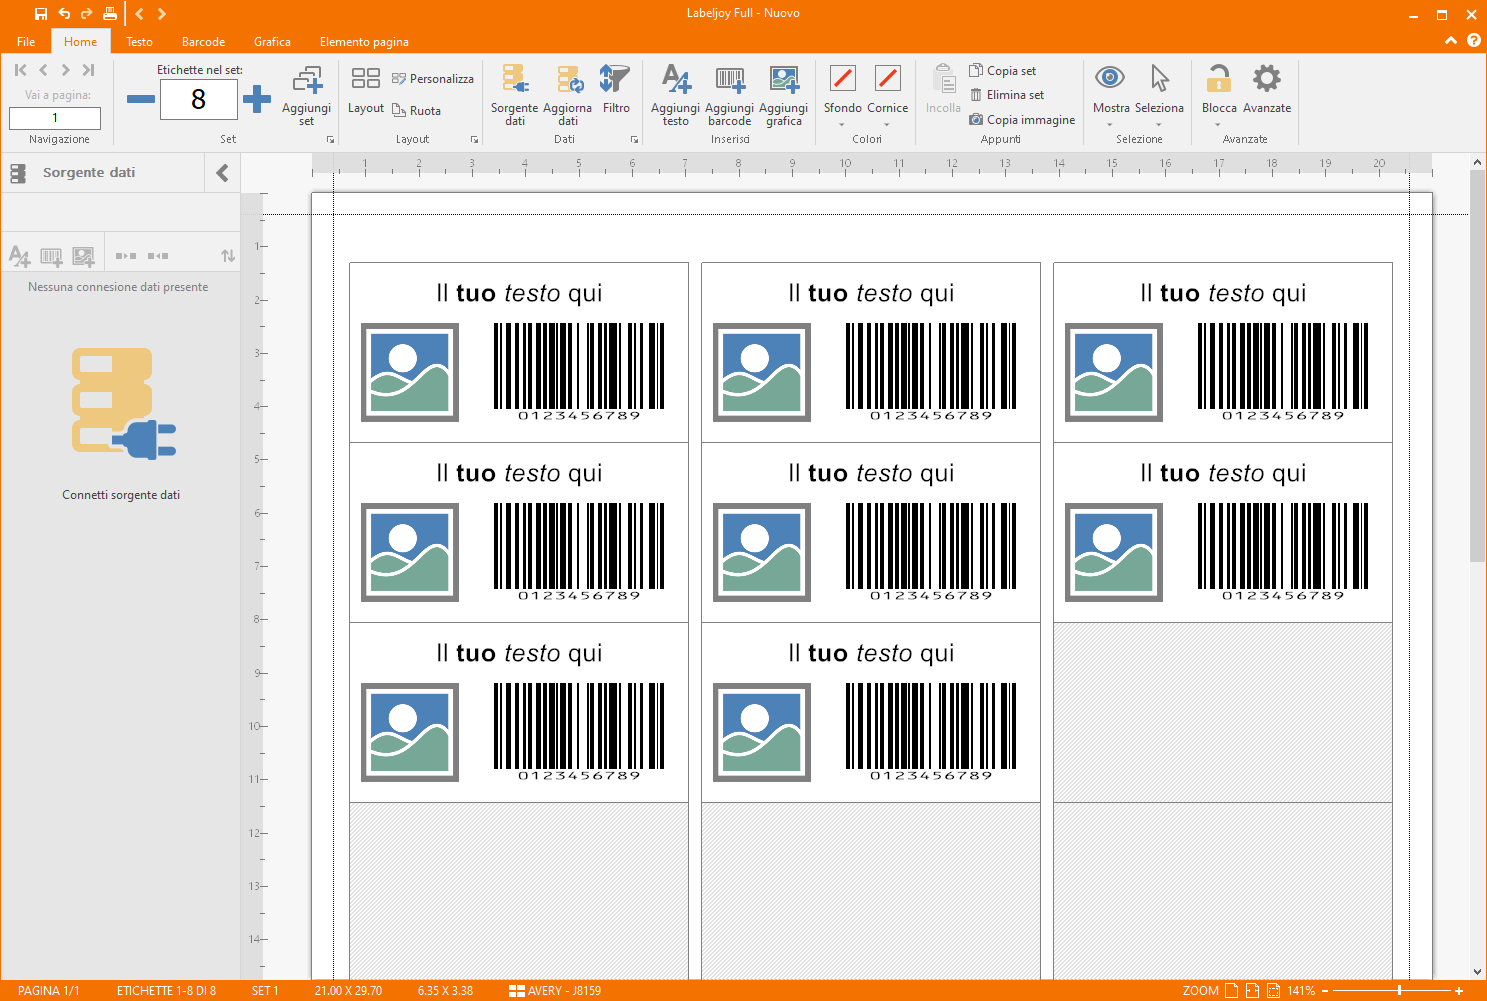Image resolution: width=1487 pixels, height=1001 pixels.
Task: Open the File menu
Action: (26, 42)
